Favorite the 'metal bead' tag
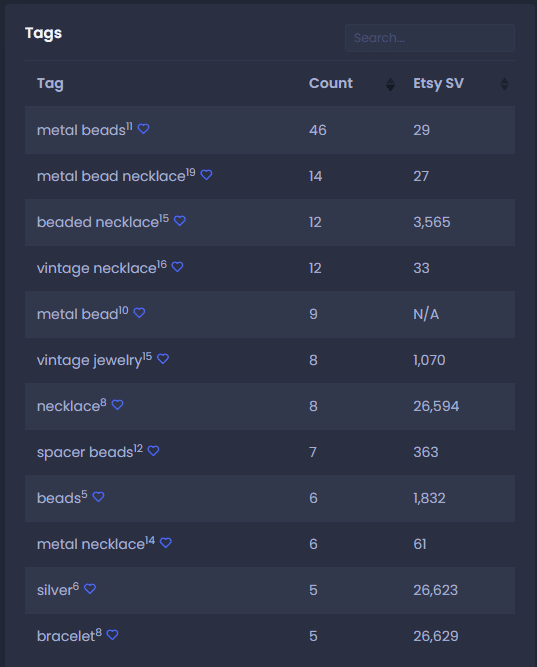Viewport: 537px width, 667px height. [140, 313]
